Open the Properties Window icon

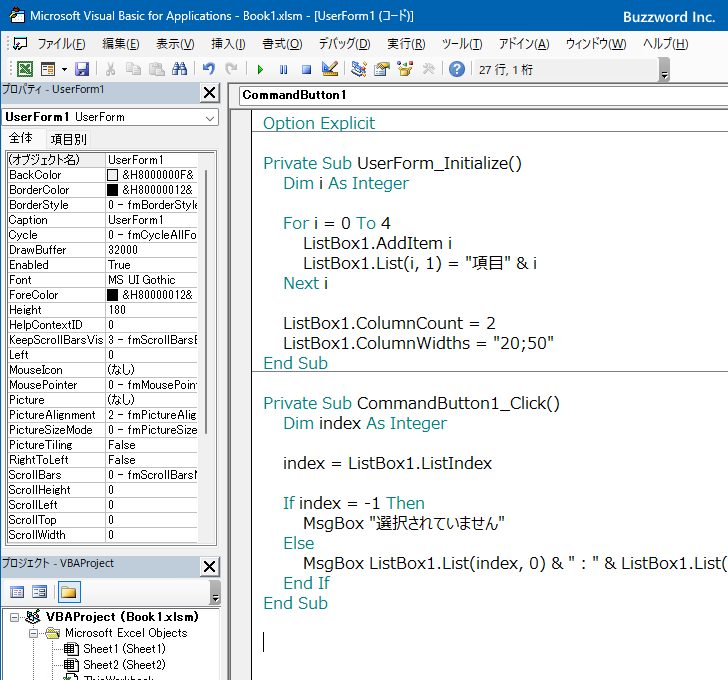click(382, 69)
